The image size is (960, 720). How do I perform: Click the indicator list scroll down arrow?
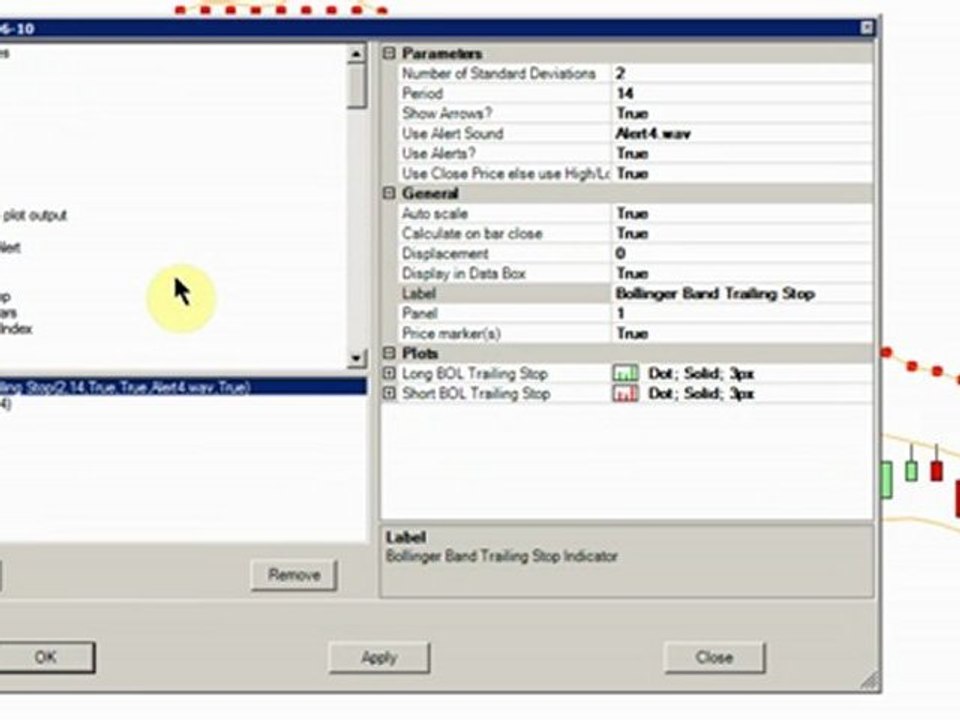[x=356, y=358]
